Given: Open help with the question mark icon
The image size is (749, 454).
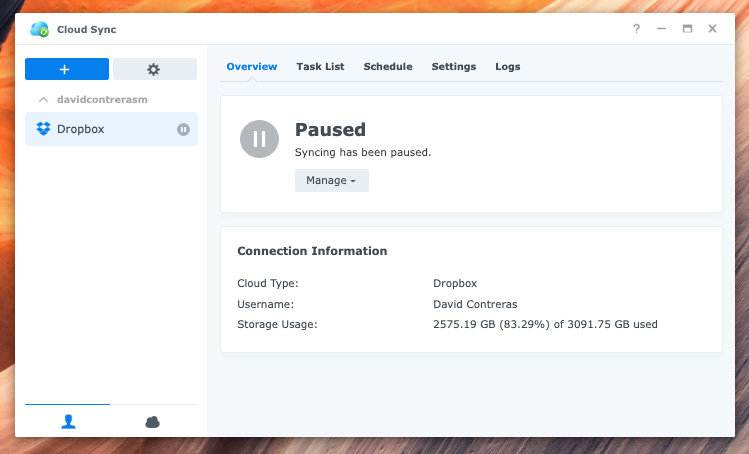Looking at the screenshot, I should pyautogui.click(x=636, y=29).
